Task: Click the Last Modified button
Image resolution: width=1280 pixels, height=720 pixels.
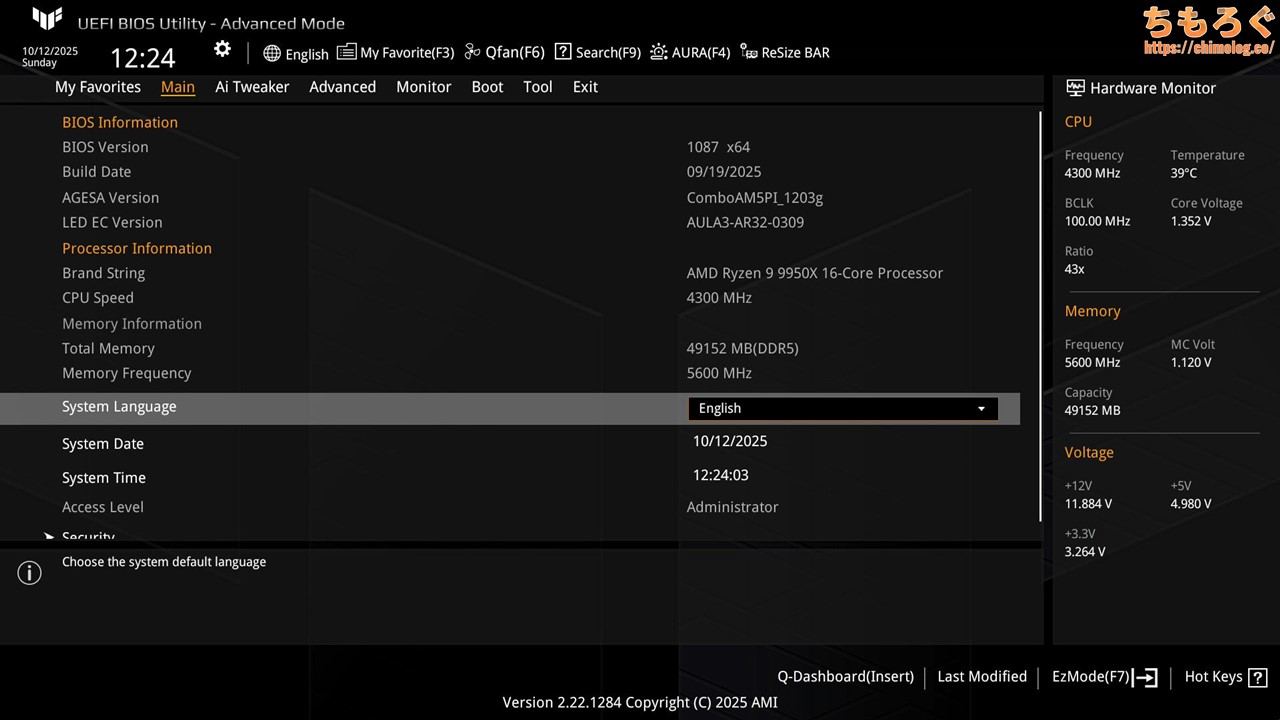Action: [981, 677]
